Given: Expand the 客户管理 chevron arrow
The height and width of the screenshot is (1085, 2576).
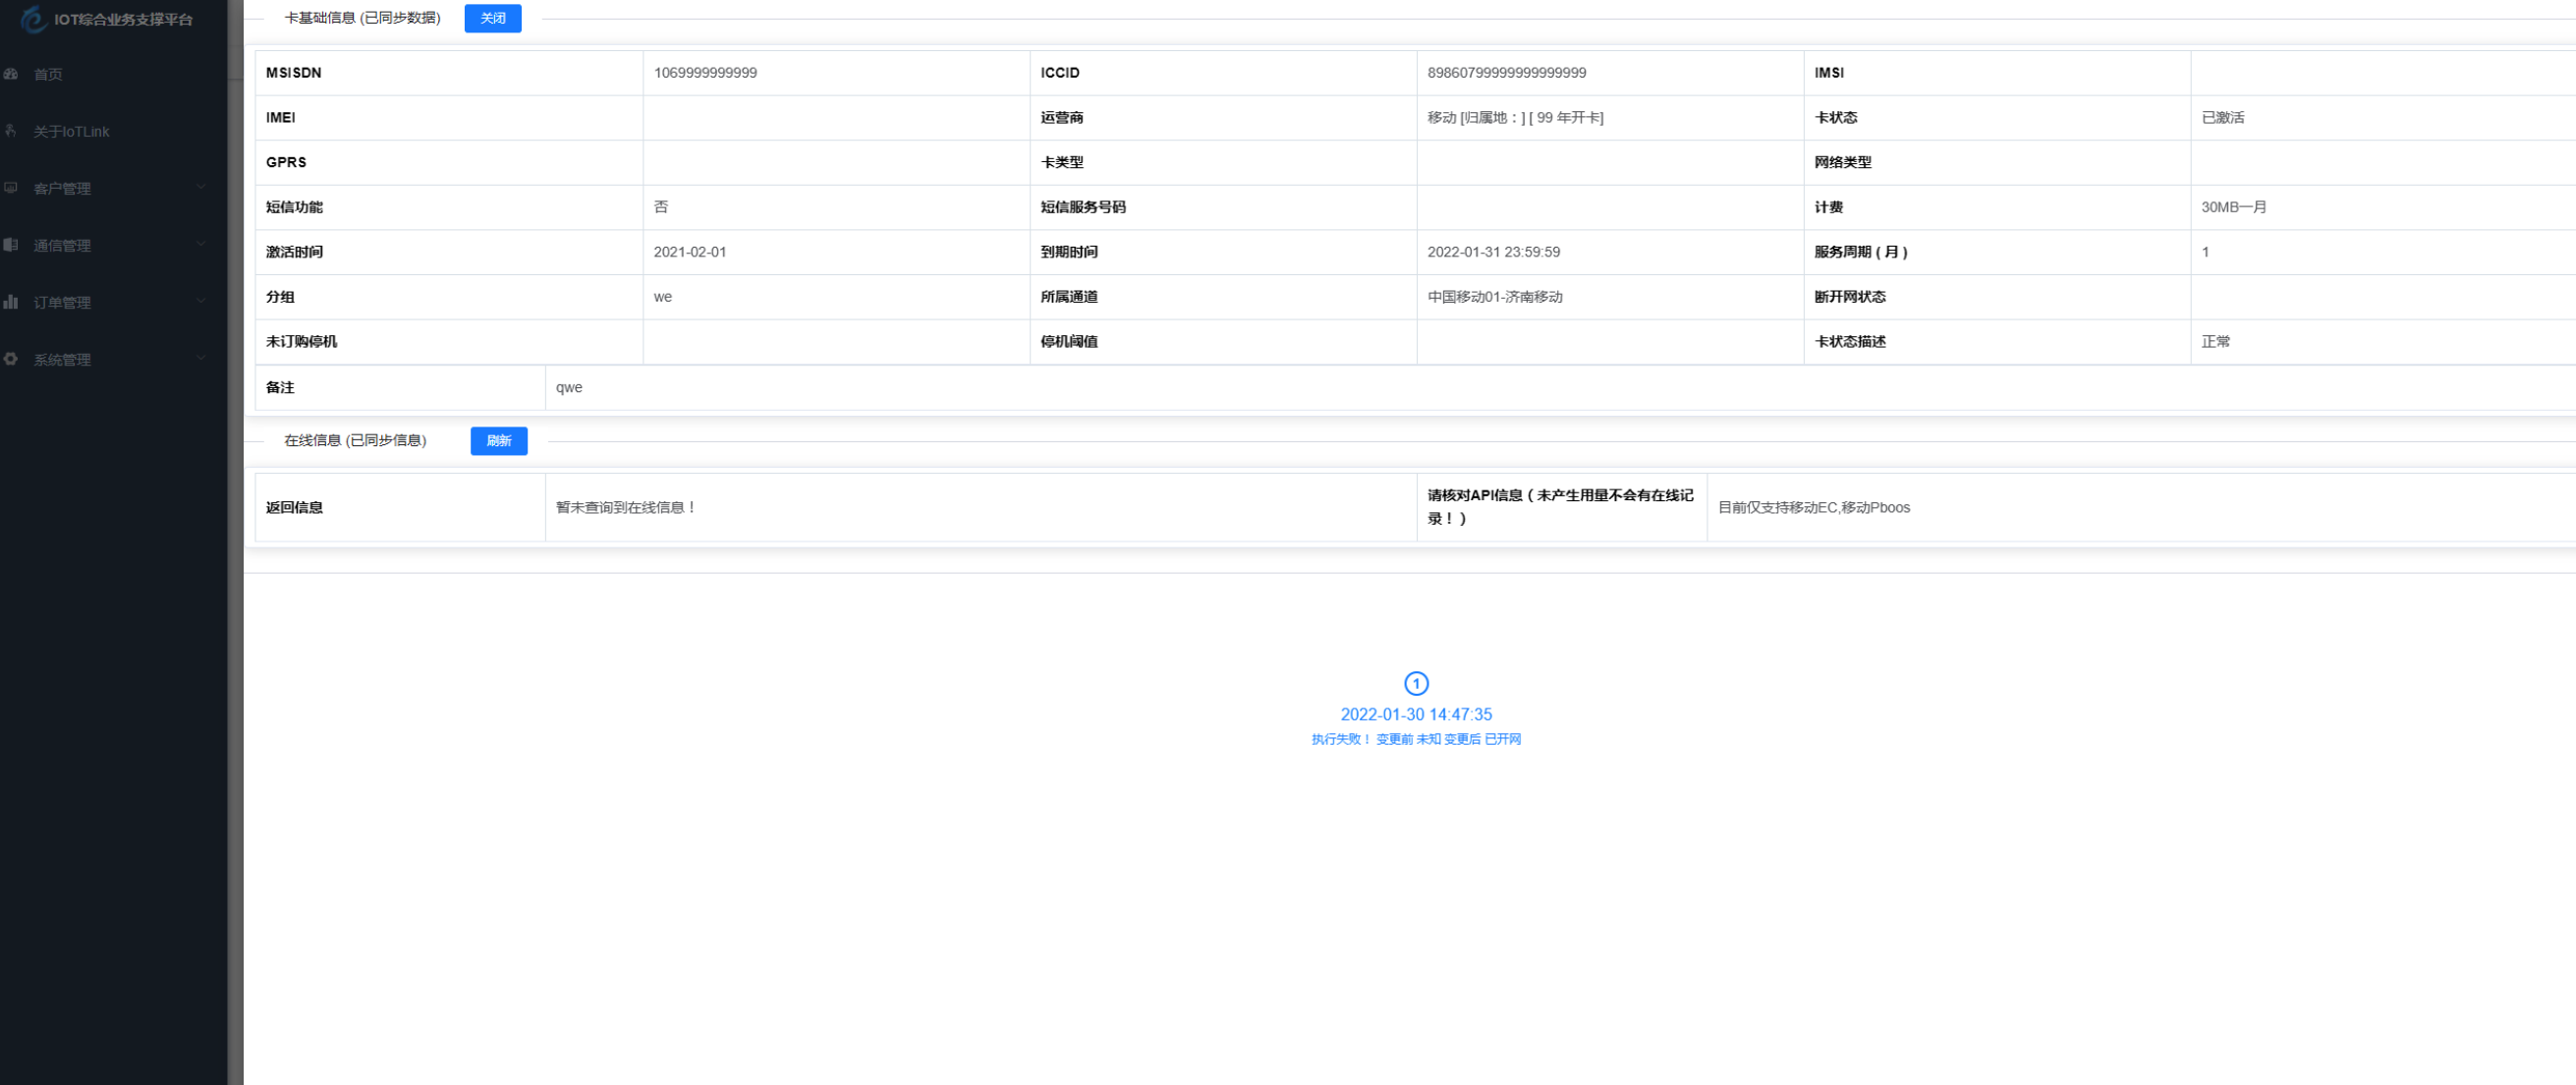Looking at the screenshot, I should (201, 187).
